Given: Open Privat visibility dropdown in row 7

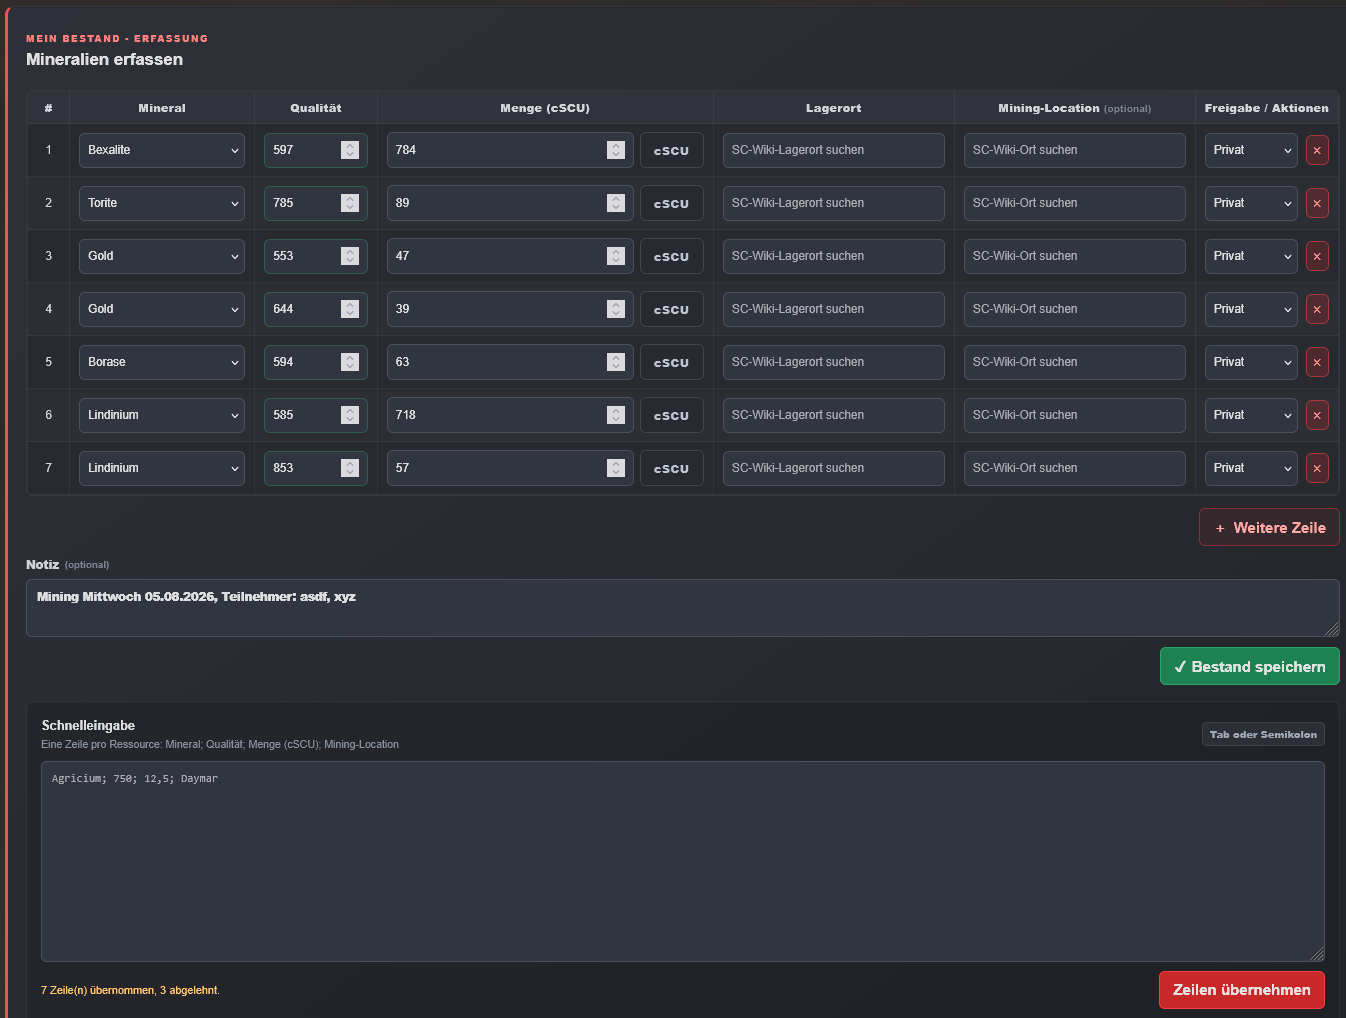Looking at the screenshot, I should click(x=1251, y=468).
